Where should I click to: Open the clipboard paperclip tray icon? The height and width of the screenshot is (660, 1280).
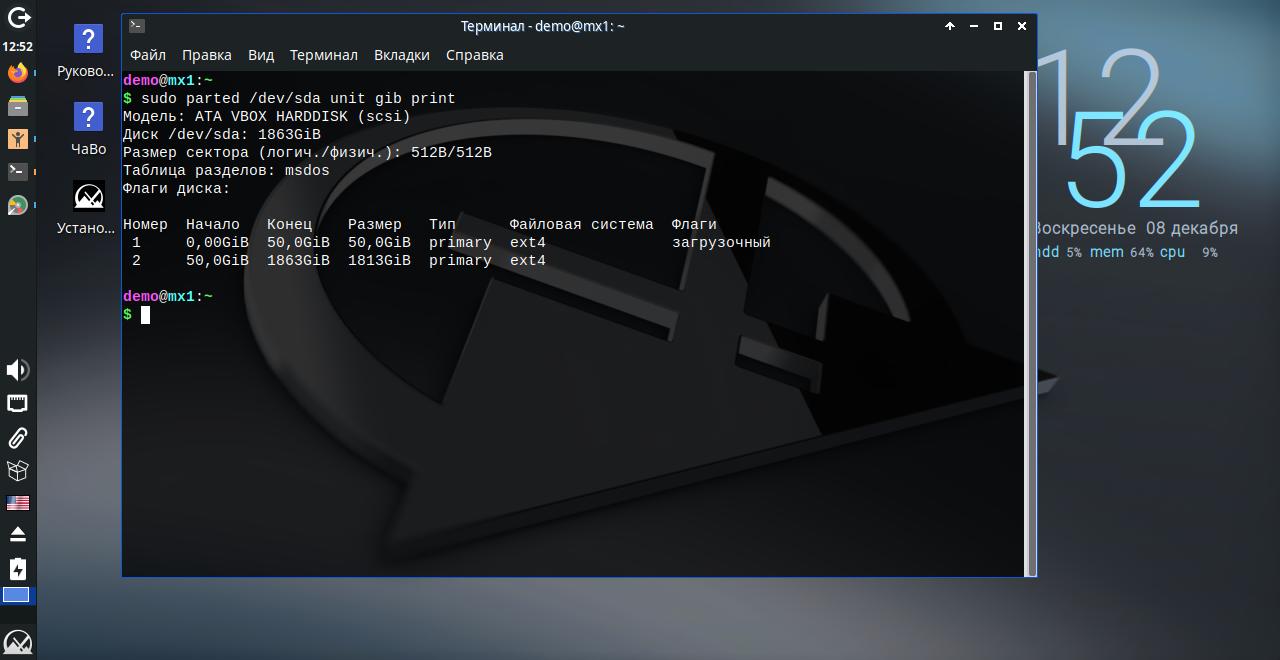tap(17, 437)
